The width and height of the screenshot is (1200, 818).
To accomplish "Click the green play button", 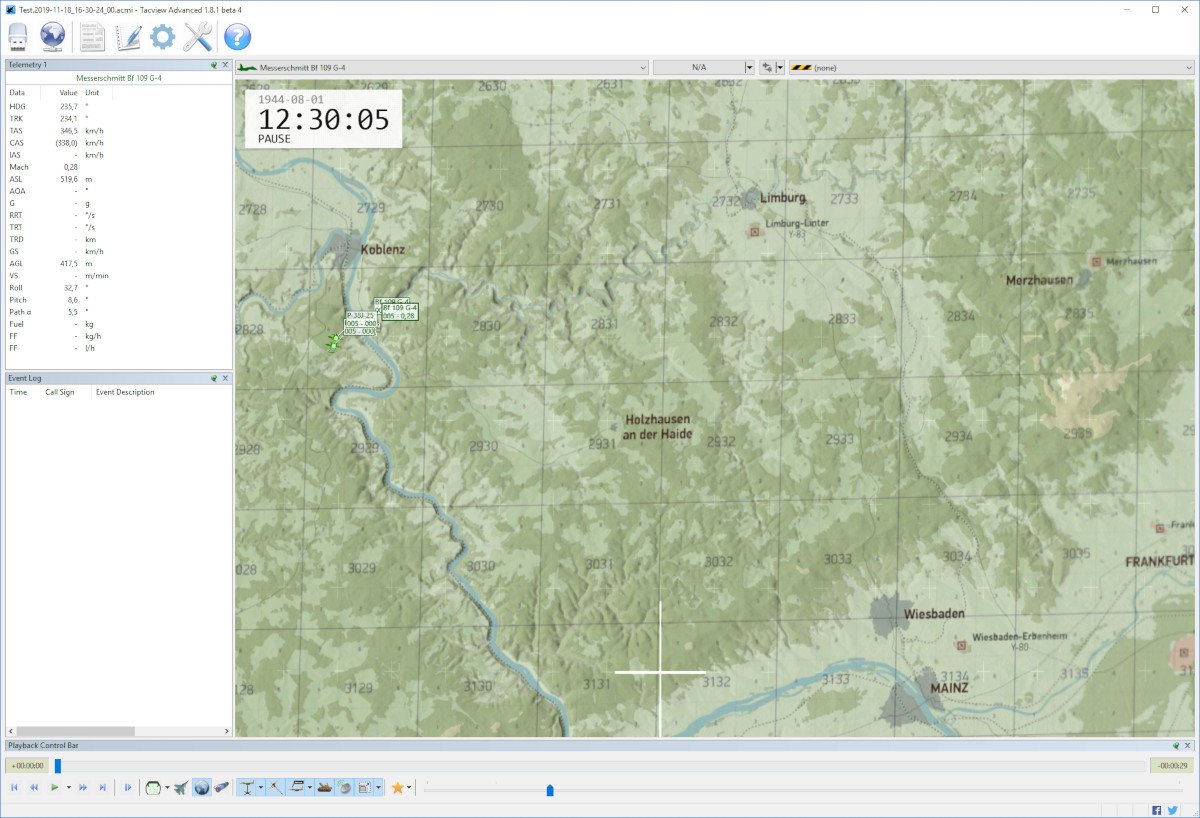I will click(54, 788).
